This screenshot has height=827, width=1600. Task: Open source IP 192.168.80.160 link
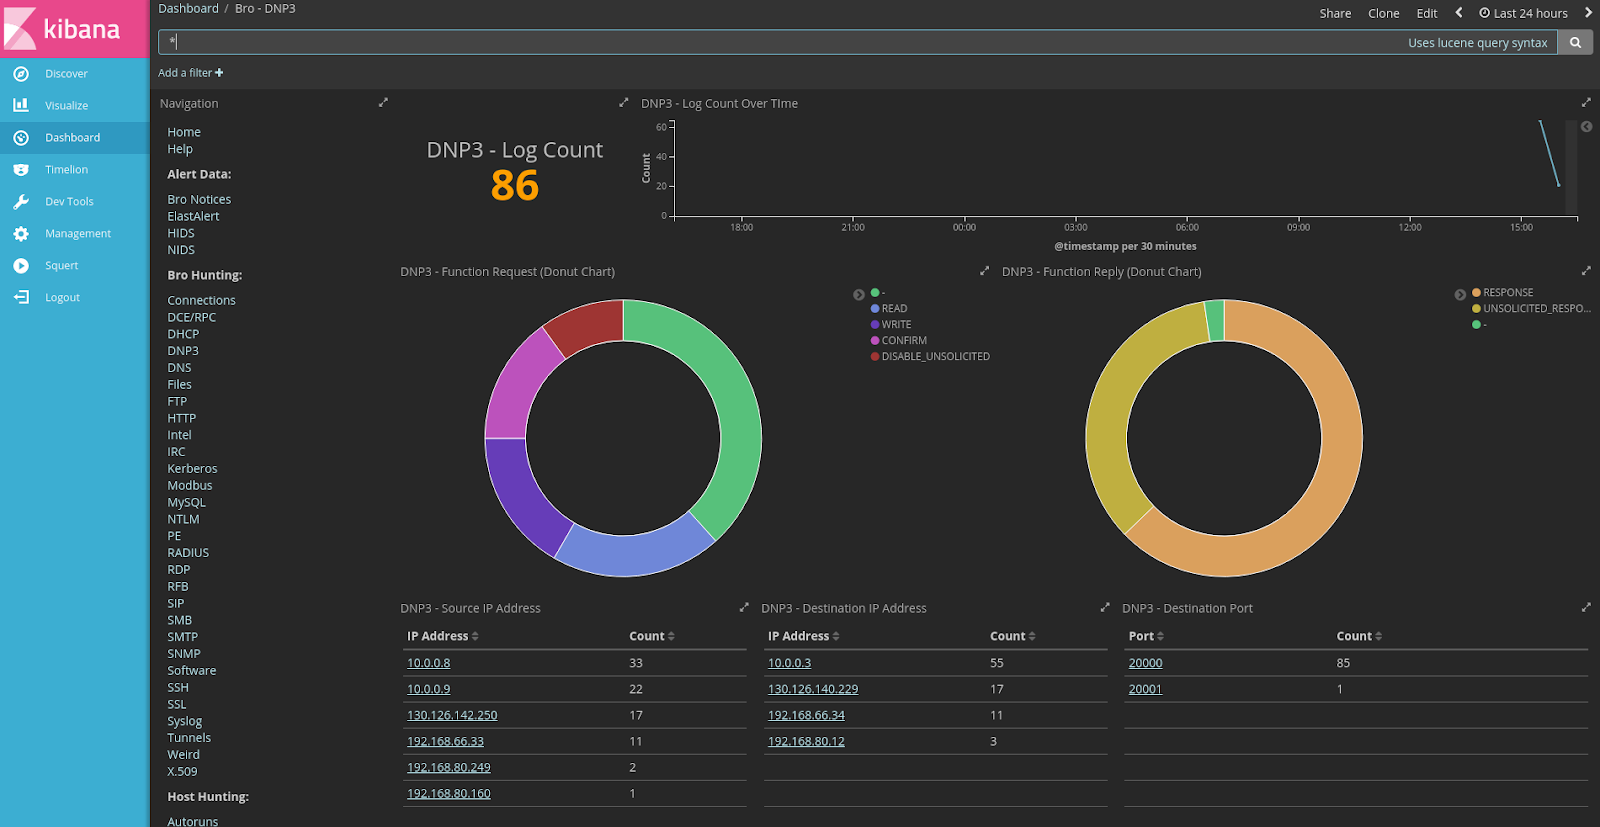tap(449, 793)
